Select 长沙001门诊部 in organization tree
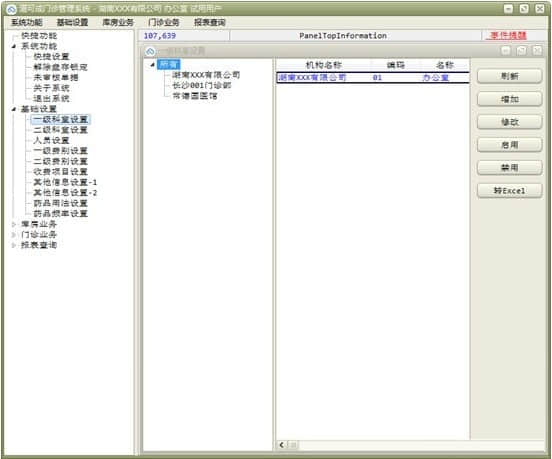Image resolution: width=552 pixels, height=459 pixels. 202,86
